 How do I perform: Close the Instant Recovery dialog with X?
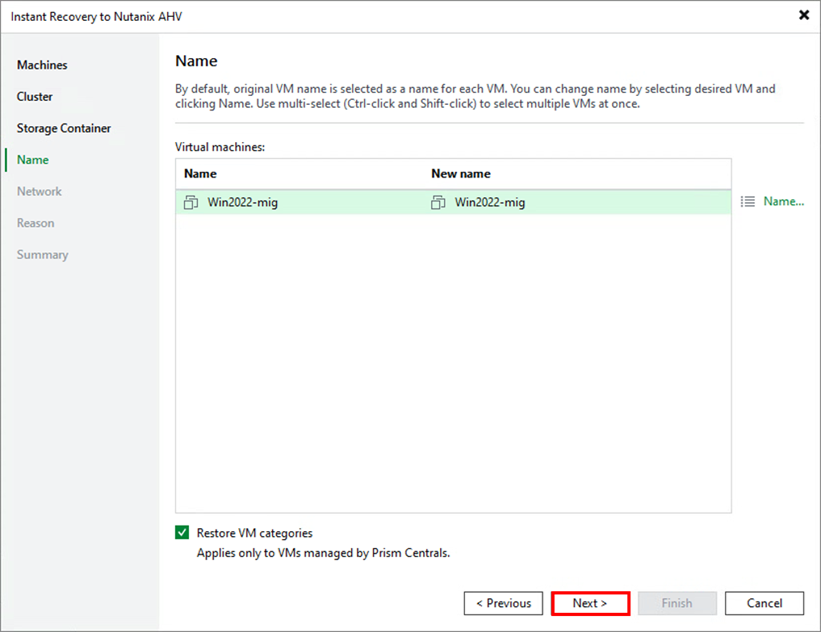(x=804, y=15)
